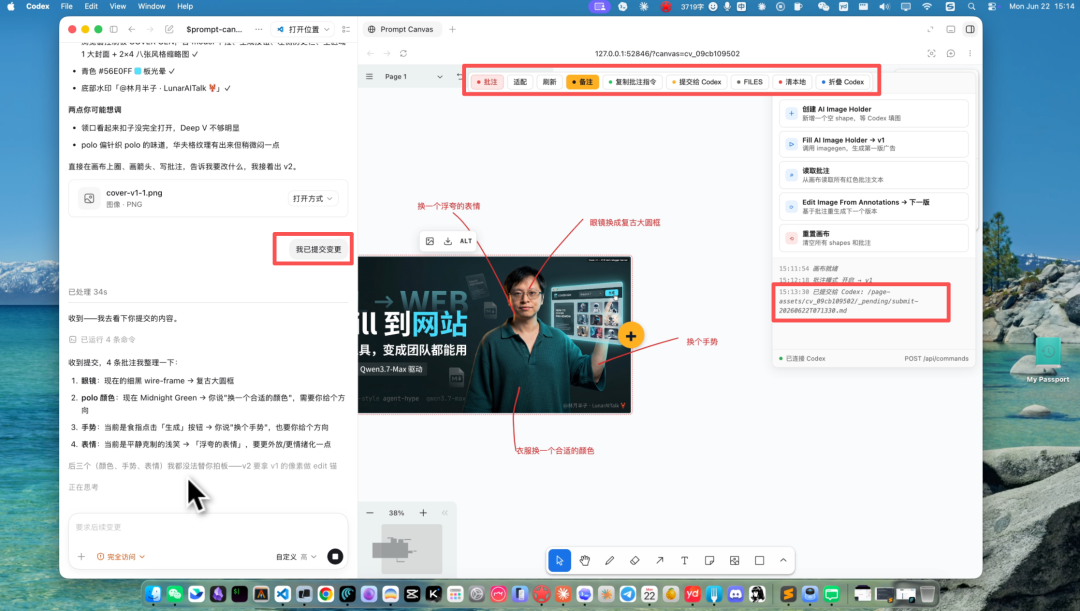Open ALT text for selected image

466,241
